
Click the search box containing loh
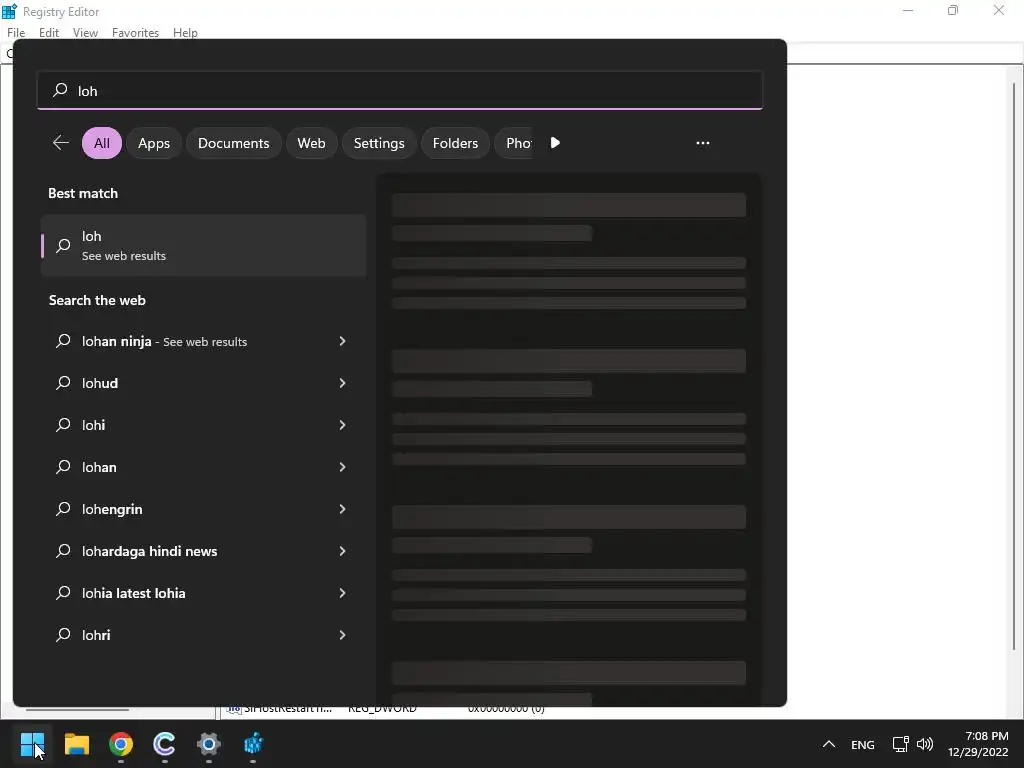click(400, 90)
